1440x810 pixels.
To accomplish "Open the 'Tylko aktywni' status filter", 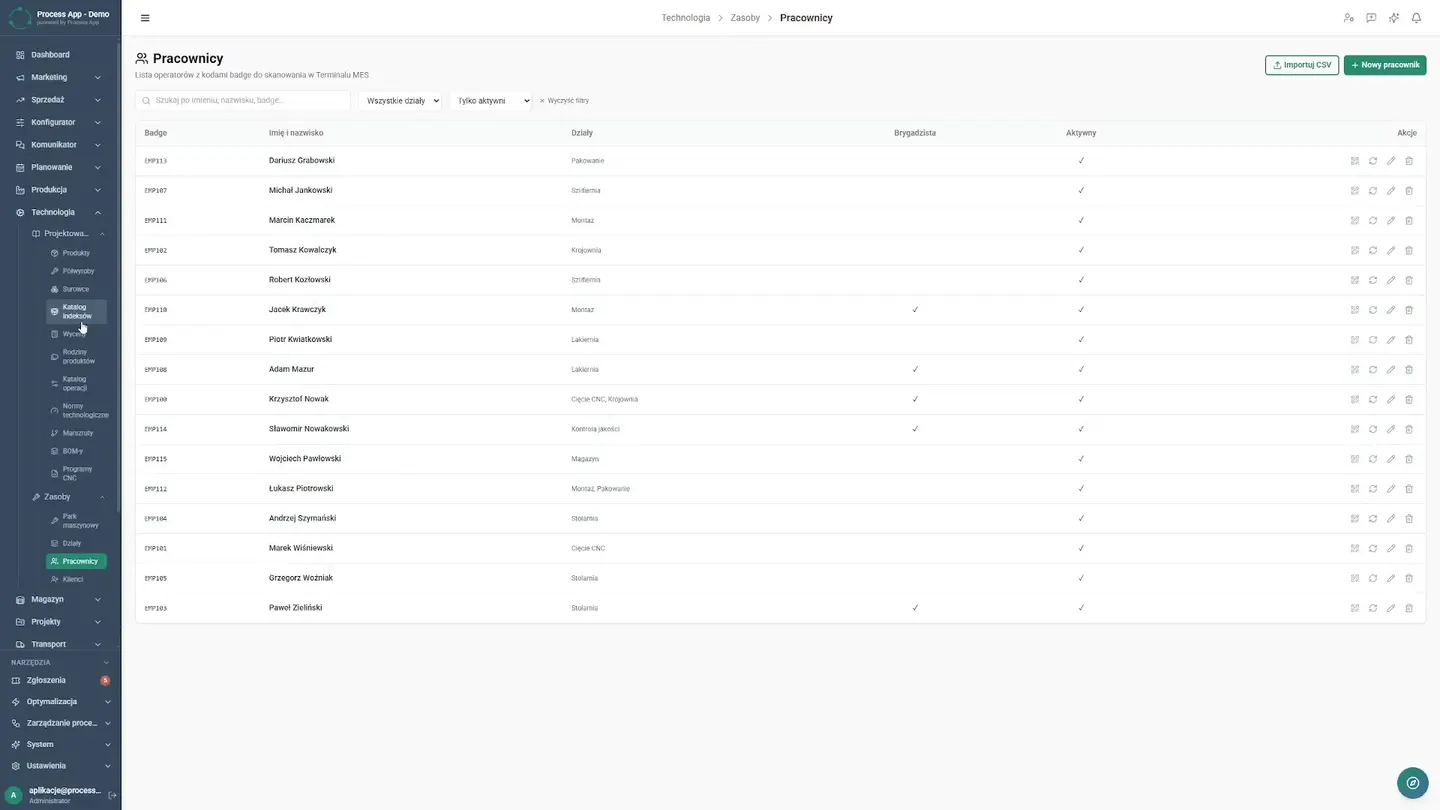I will click(x=491, y=101).
